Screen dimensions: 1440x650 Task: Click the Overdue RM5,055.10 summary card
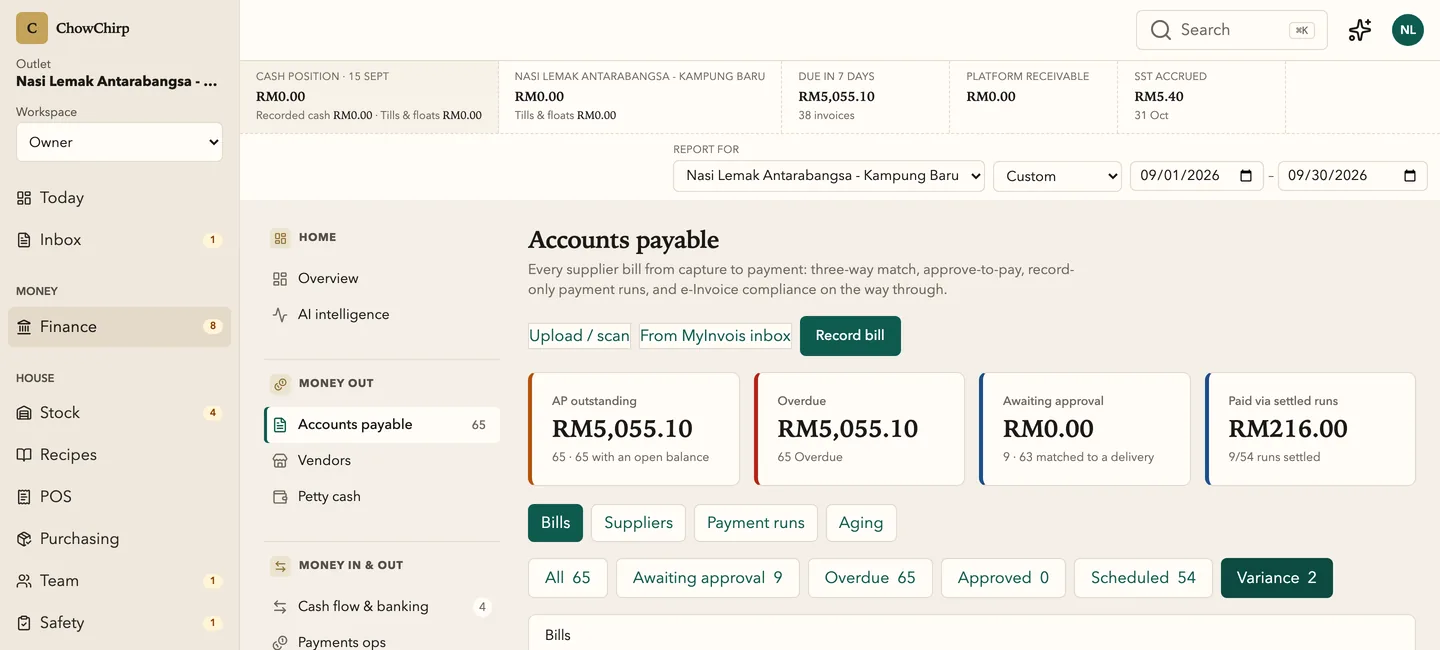tap(859, 429)
